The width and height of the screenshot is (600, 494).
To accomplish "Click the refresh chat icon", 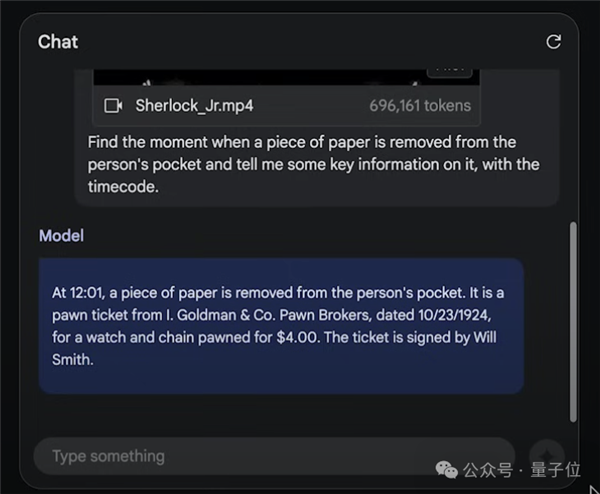I will 553,41.
